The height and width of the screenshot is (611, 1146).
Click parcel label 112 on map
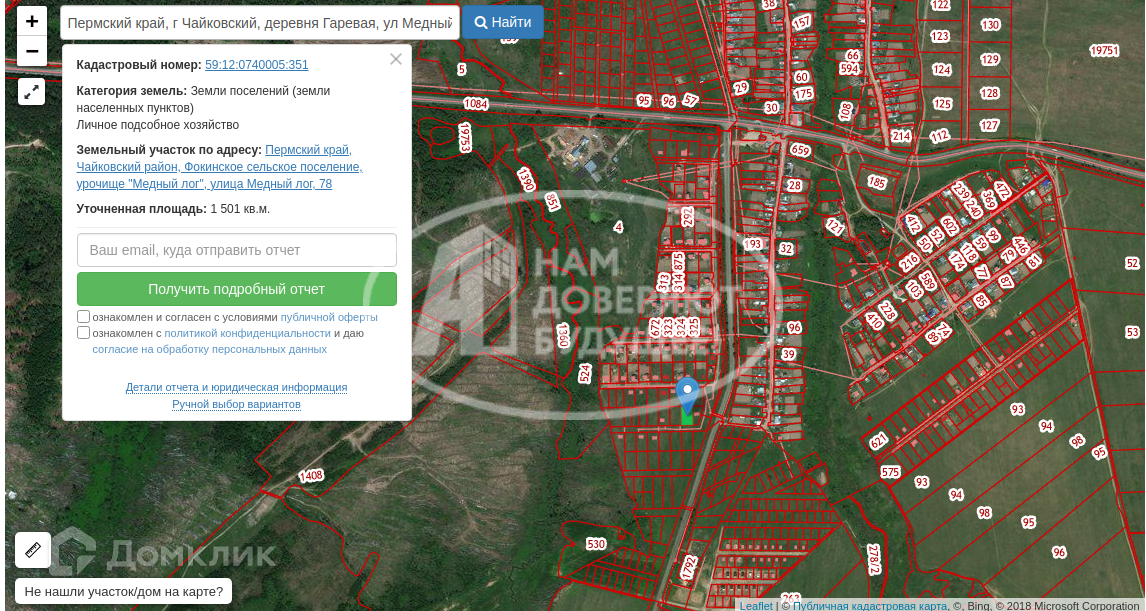click(x=939, y=135)
